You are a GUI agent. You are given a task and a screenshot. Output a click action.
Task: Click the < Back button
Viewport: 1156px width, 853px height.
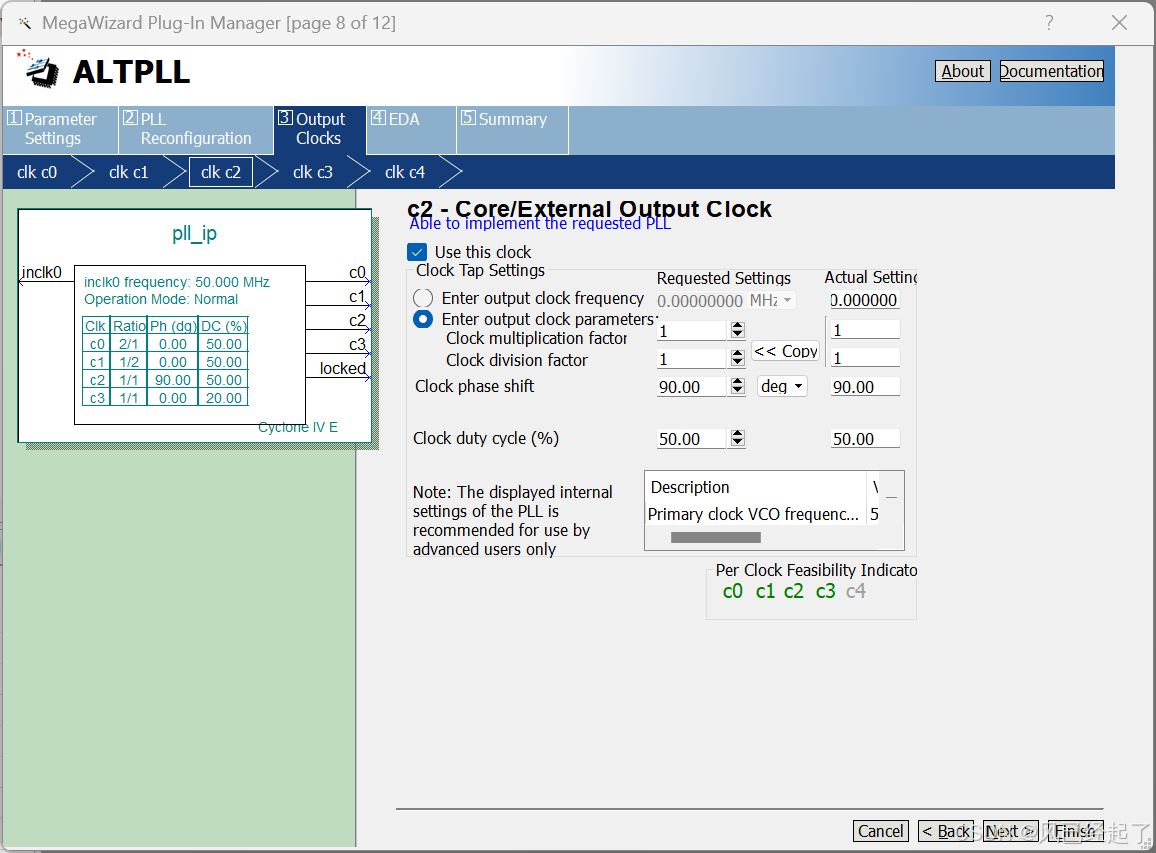point(946,831)
